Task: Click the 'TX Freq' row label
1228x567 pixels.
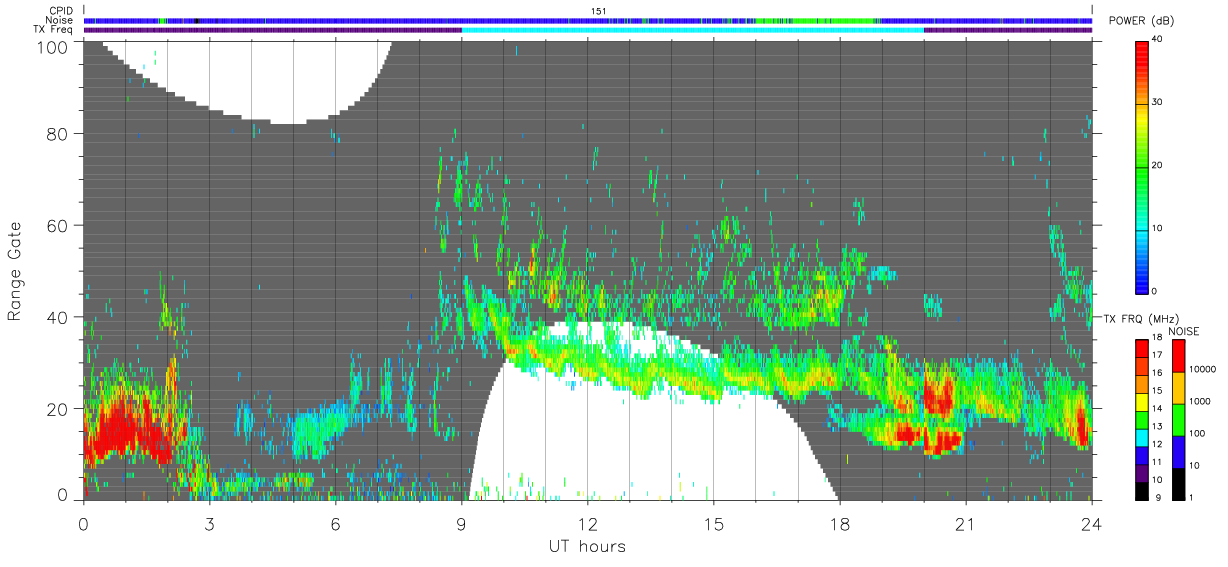Action: pyautogui.click(x=54, y=30)
